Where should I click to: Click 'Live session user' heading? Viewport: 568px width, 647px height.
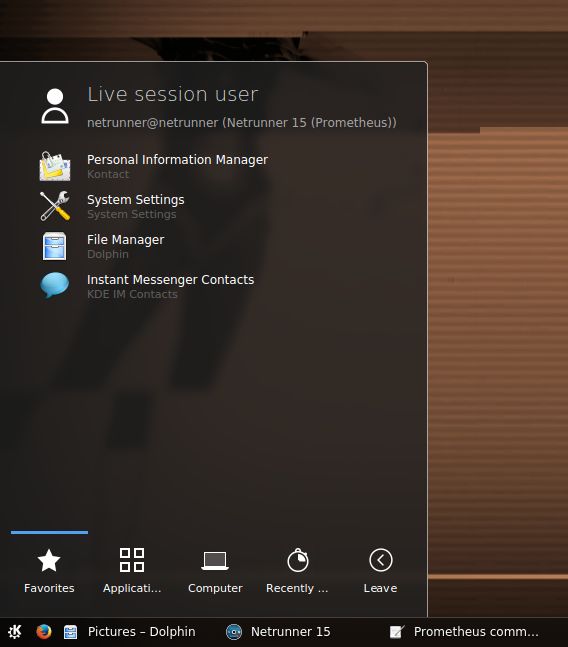pyautogui.click(x=173, y=94)
